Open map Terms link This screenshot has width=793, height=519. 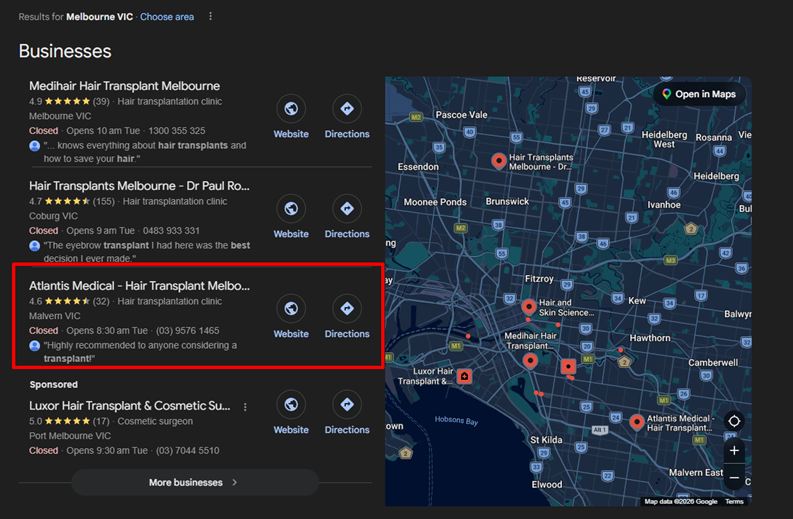point(734,502)
